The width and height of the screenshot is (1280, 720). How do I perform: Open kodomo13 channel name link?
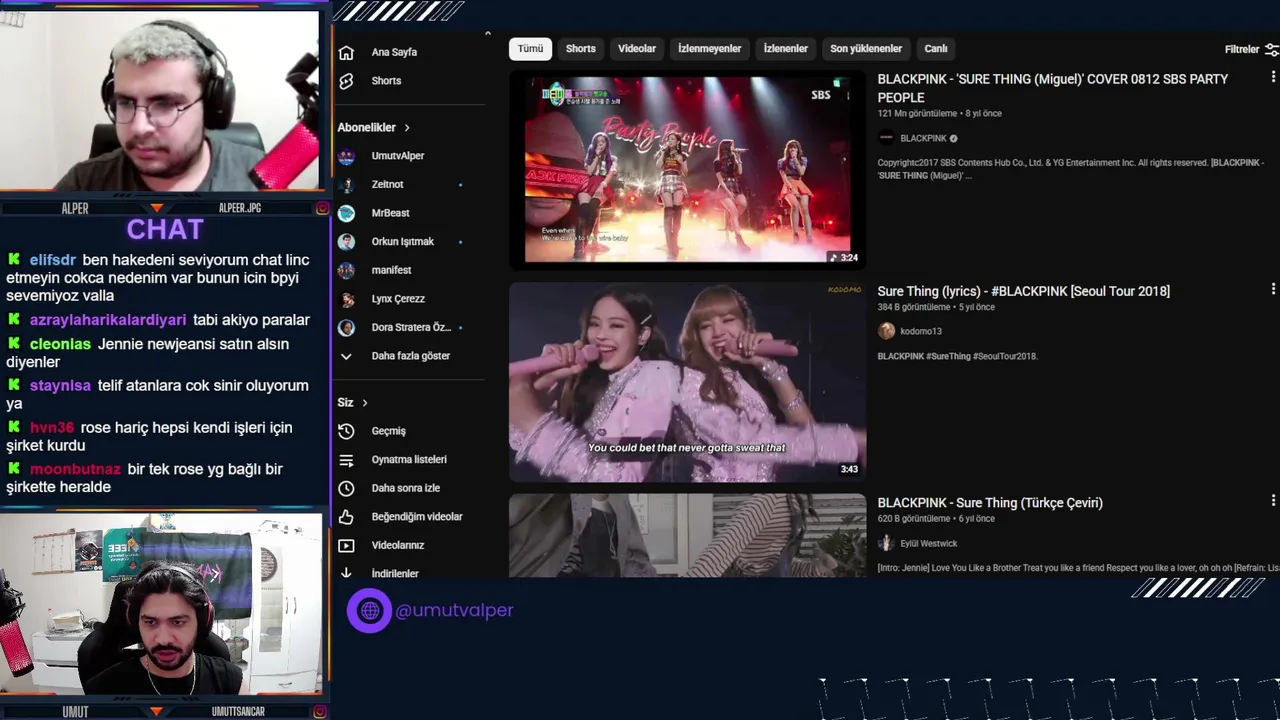(x=921, y=331)
